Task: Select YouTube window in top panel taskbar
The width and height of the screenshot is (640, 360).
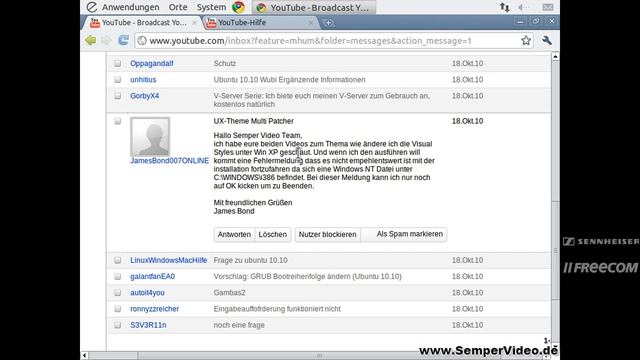Action: 313,7
